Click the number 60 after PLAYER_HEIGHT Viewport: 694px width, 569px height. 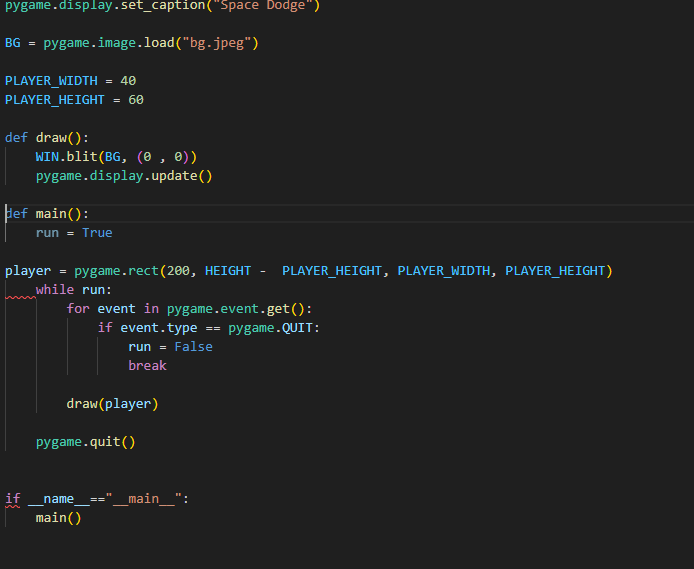click(x=136, y=100)
